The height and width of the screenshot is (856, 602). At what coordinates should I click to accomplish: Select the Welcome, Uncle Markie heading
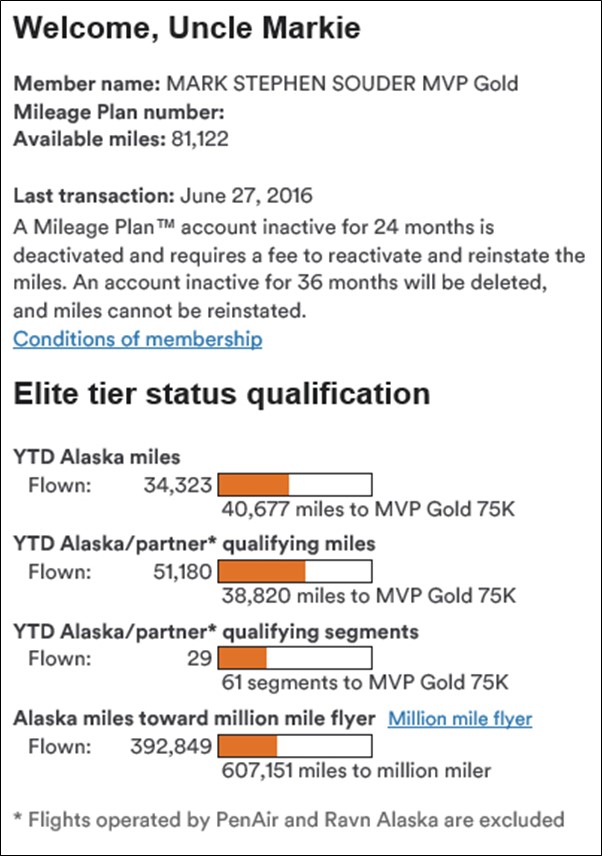pyautogui.click(x=187, y=28)
